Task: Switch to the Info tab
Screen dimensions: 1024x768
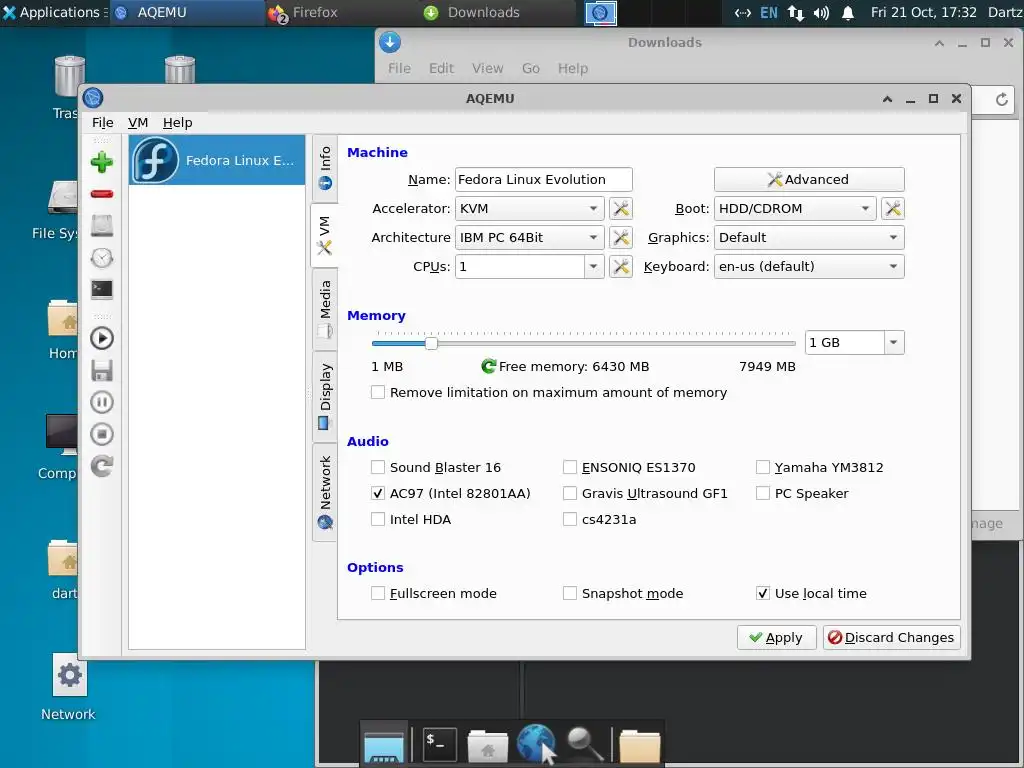Action: (x=325, y=167)
